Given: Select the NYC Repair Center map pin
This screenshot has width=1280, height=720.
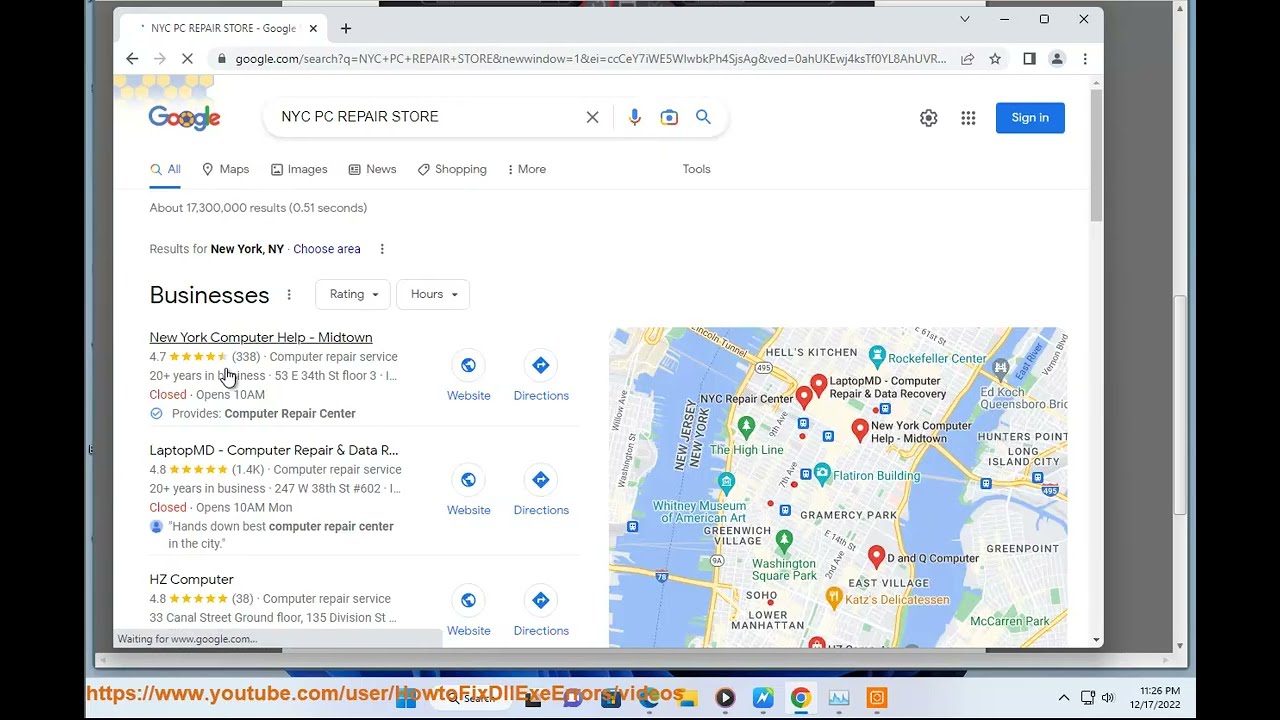Looking at the screenshot, I should [804, 399].
